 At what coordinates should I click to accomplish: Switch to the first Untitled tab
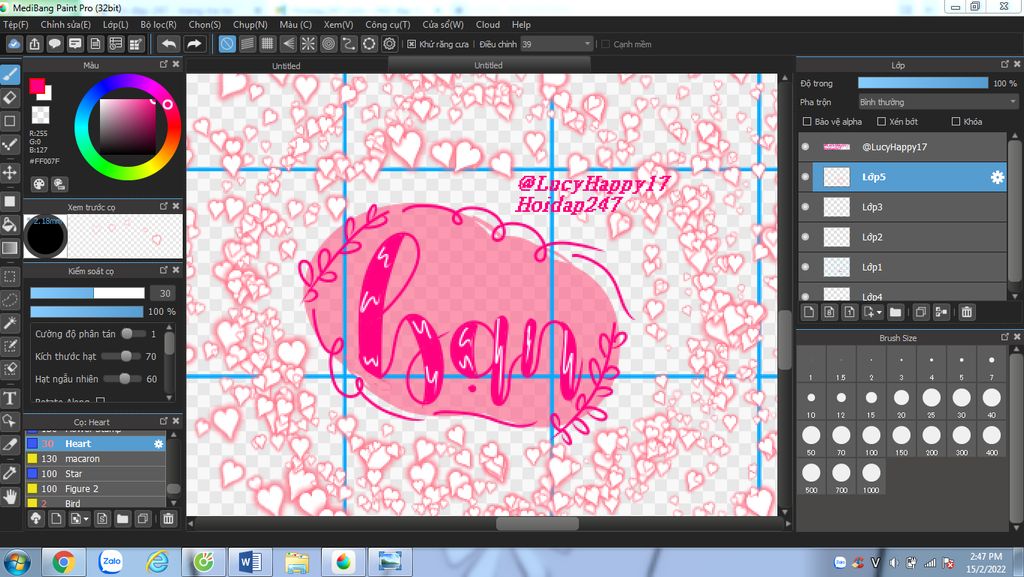(x=286, y=66)
